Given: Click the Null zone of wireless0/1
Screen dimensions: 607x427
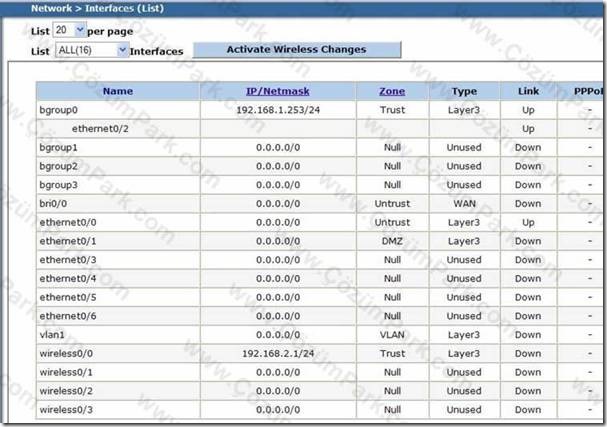Looking at the screenshot, I should (x=392, y=372).
